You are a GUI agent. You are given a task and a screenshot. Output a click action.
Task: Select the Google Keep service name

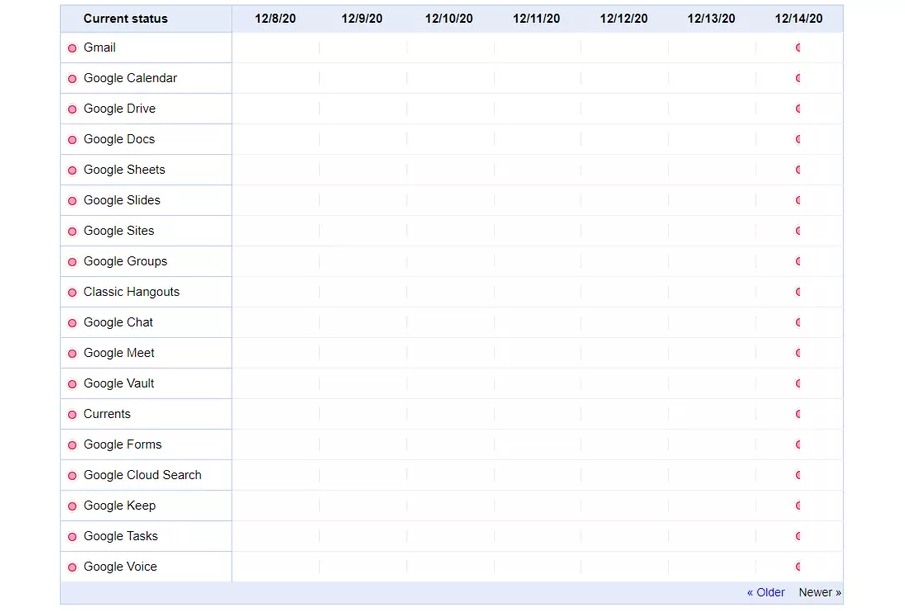click(x=119, y=507)
